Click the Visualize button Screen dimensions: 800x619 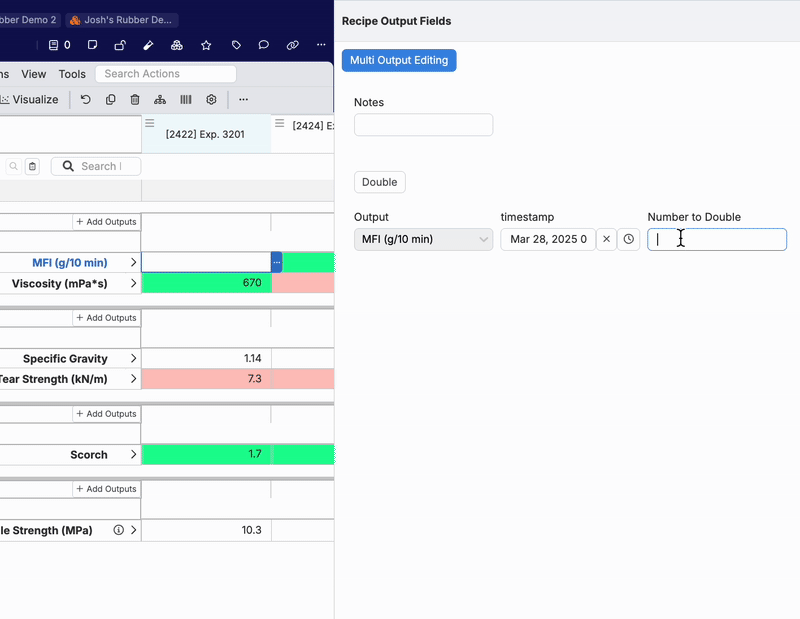30,100
